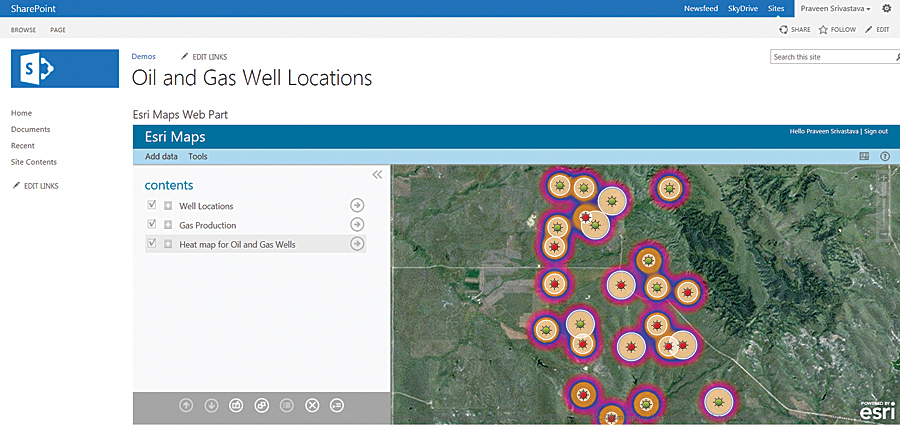Click the Share button in ribbon
Viewport: 900px width, 426px height.
(x=794, y=30)
